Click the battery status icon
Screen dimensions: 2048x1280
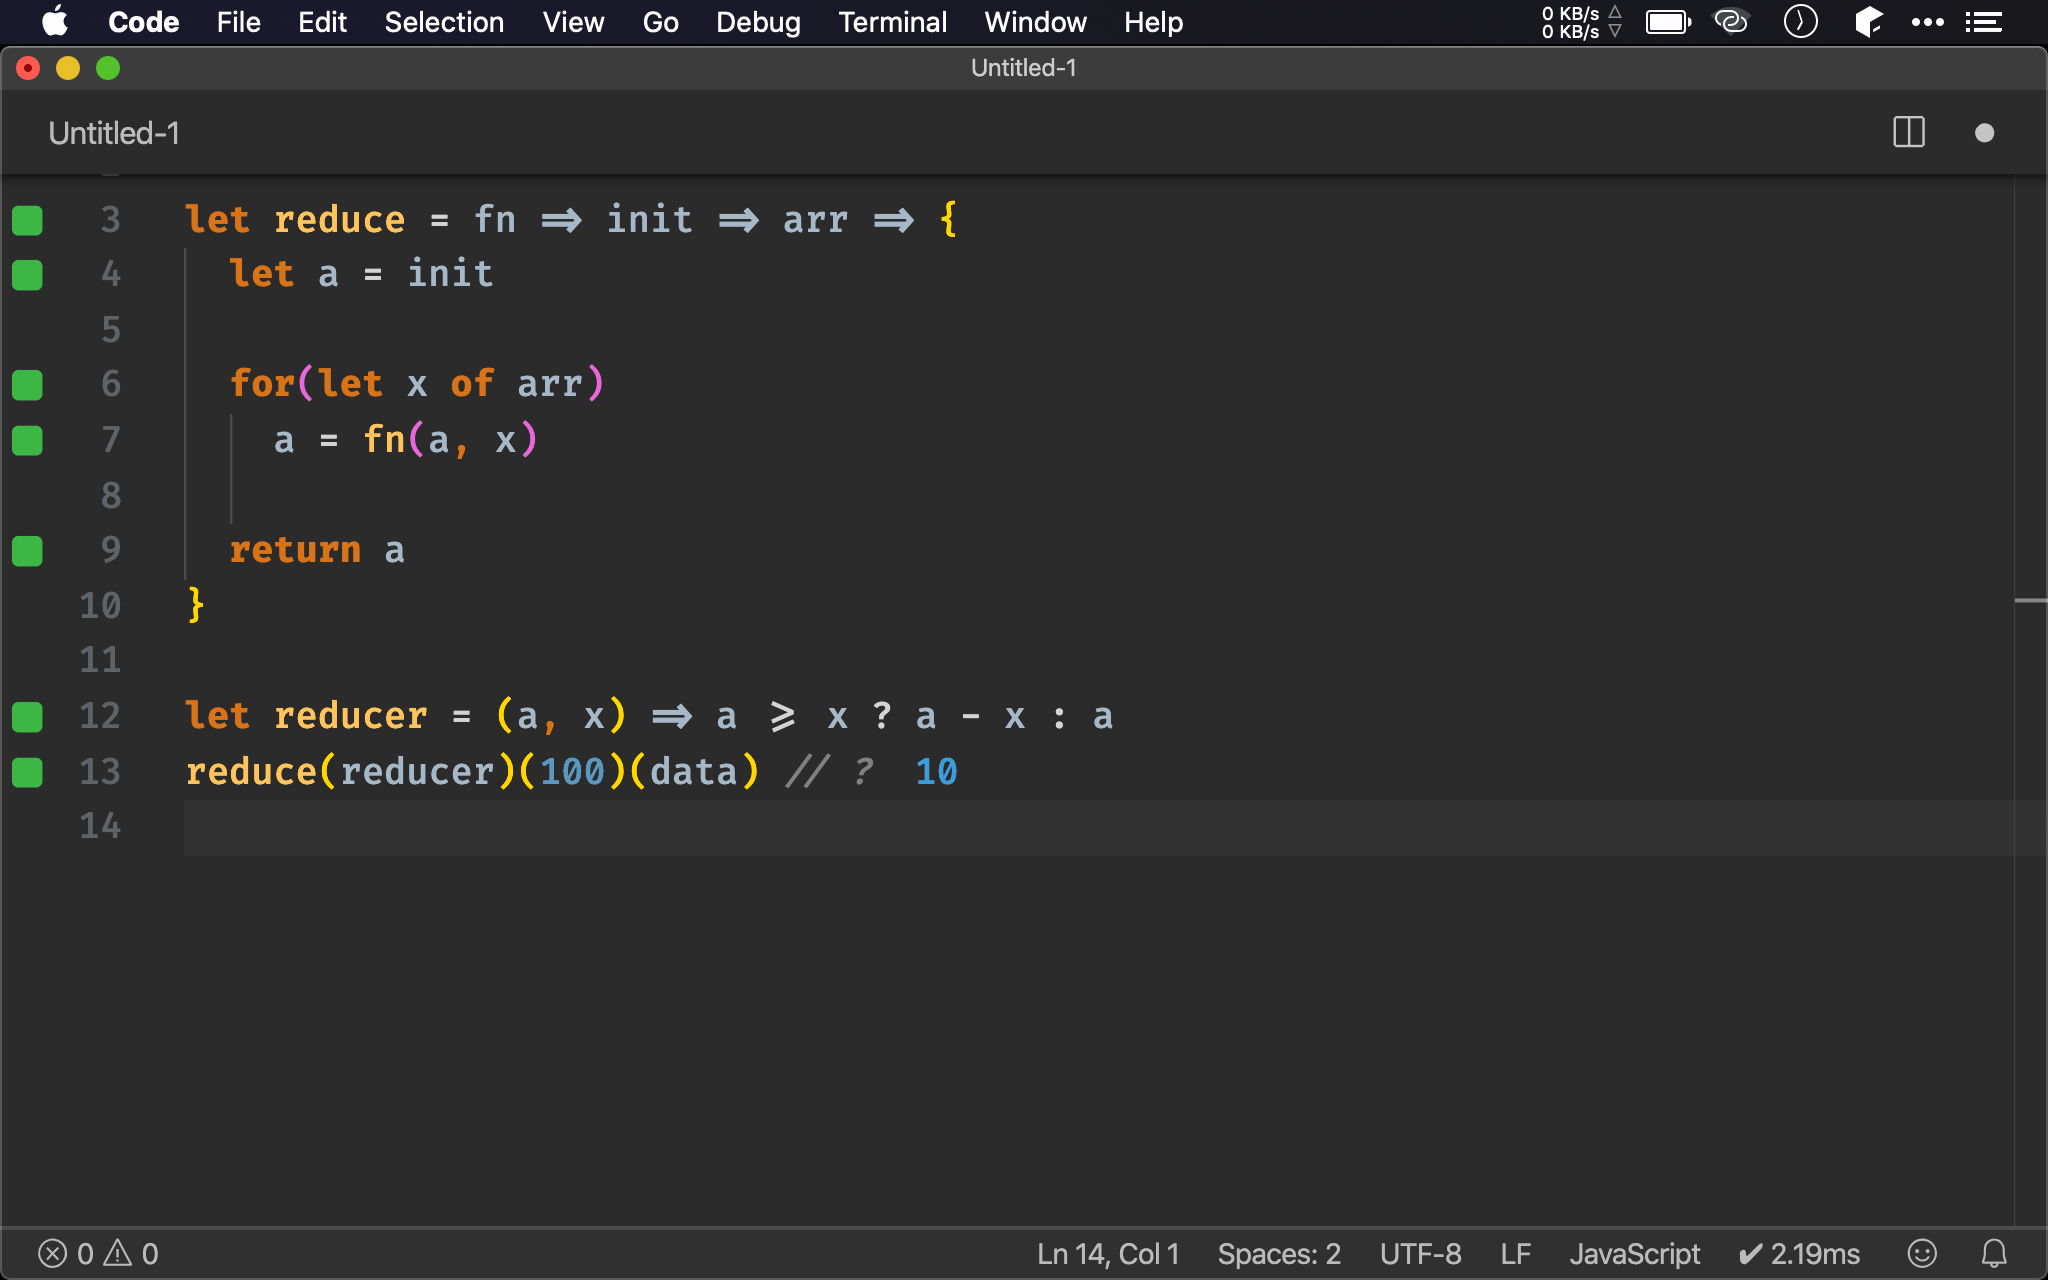point(1666,21)
